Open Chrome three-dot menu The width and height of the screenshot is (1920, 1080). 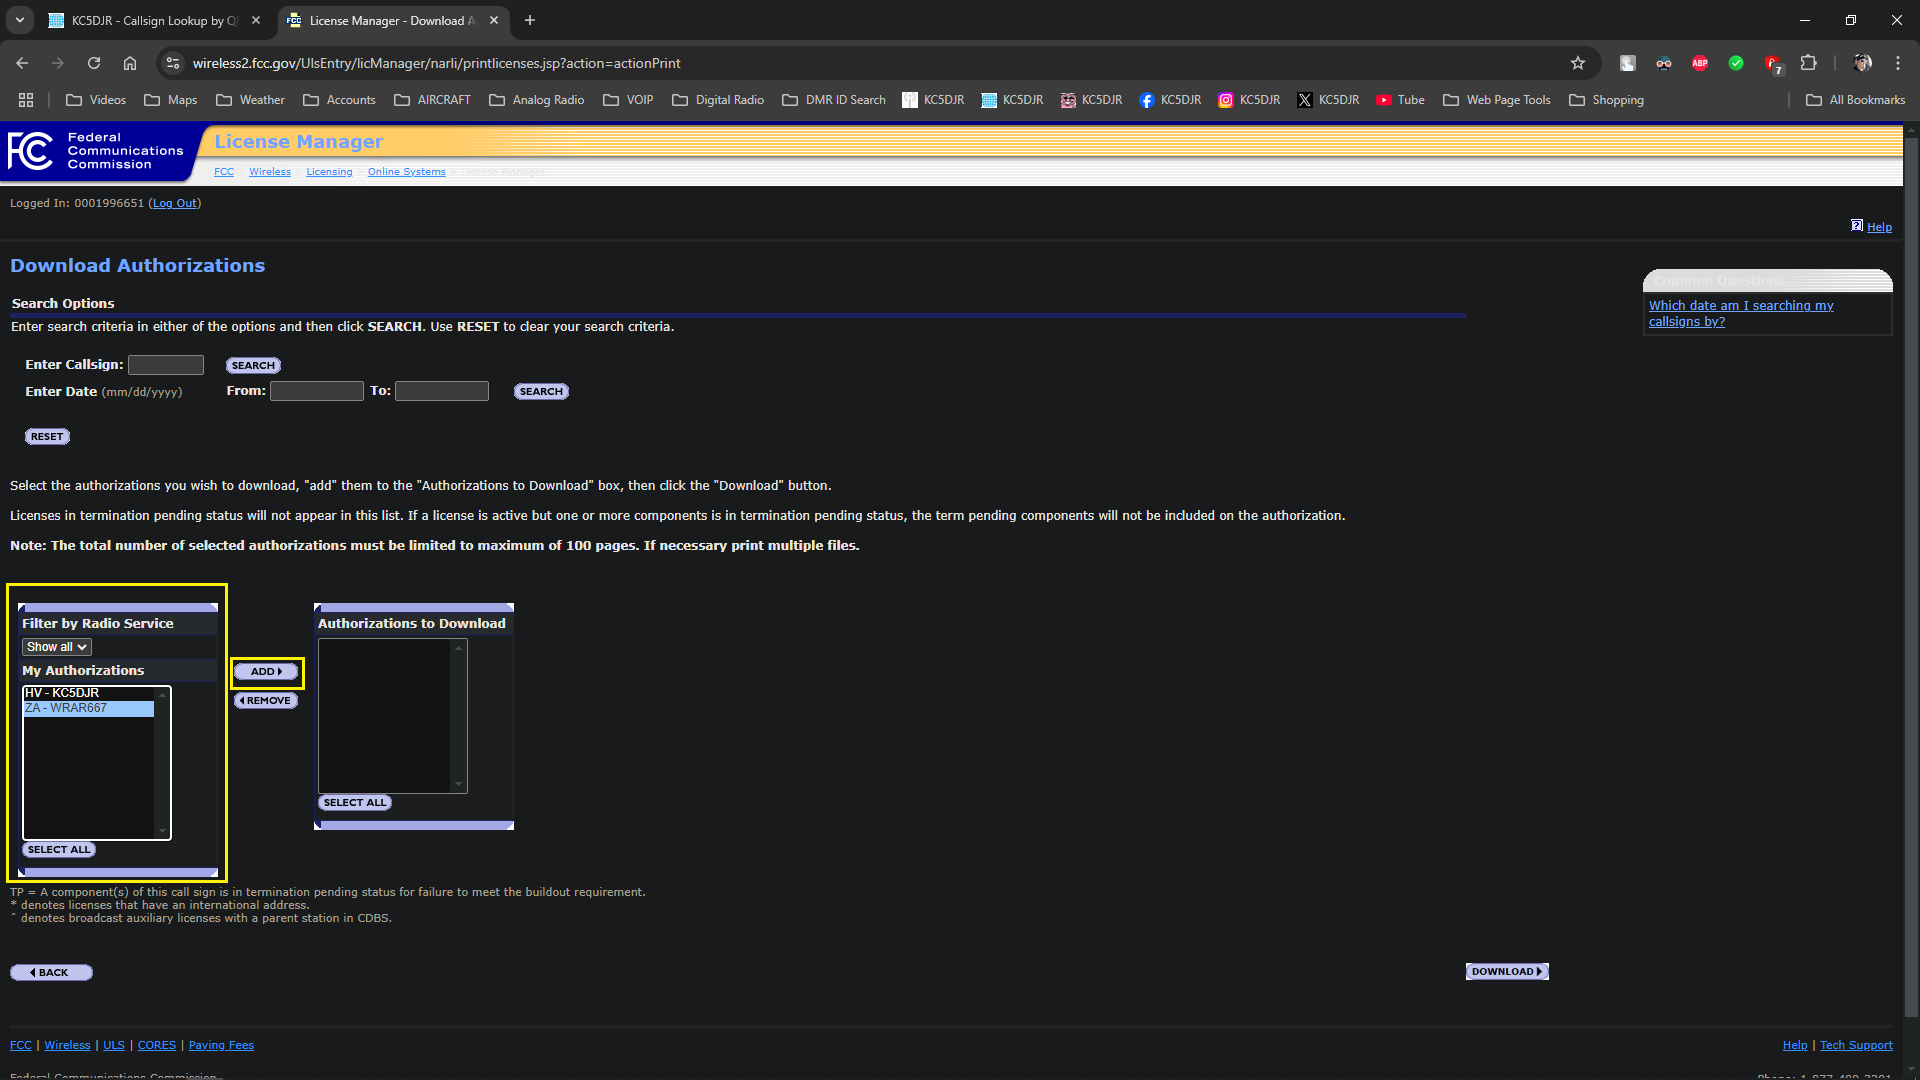pyautogui.click(x=1897, y=63)
